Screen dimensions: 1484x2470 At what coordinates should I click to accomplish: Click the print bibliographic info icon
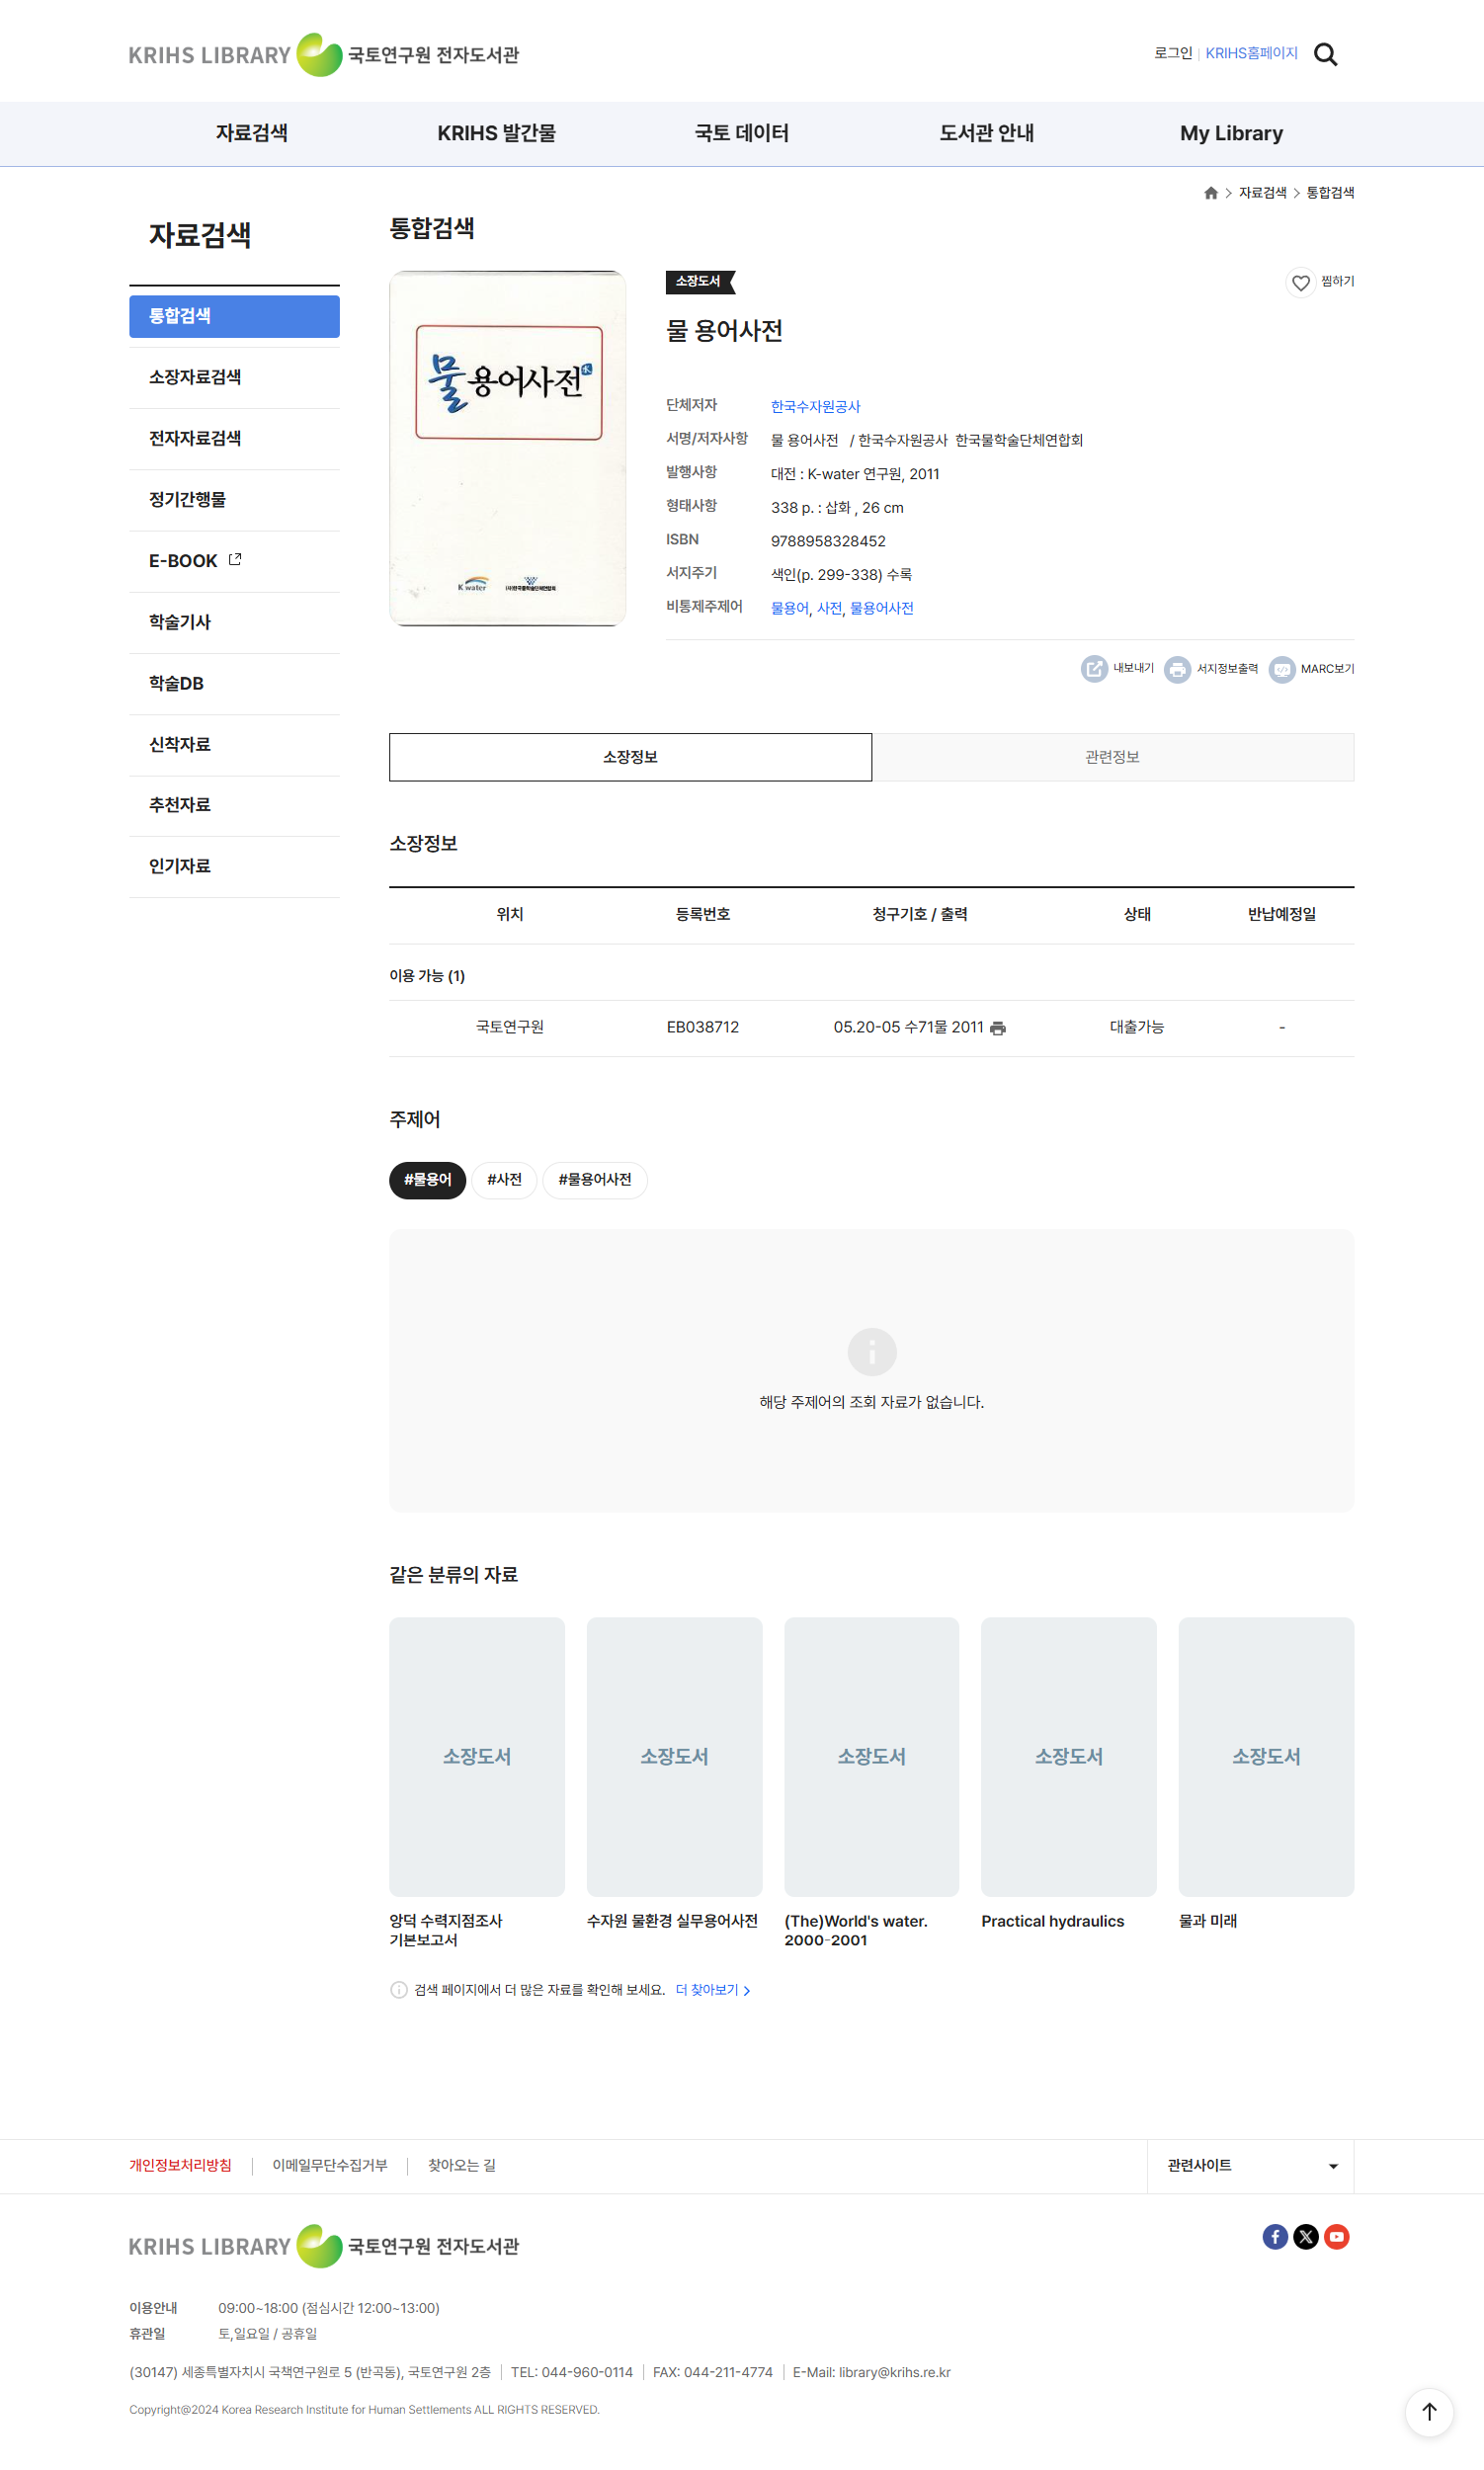(x=1177, y=669)
